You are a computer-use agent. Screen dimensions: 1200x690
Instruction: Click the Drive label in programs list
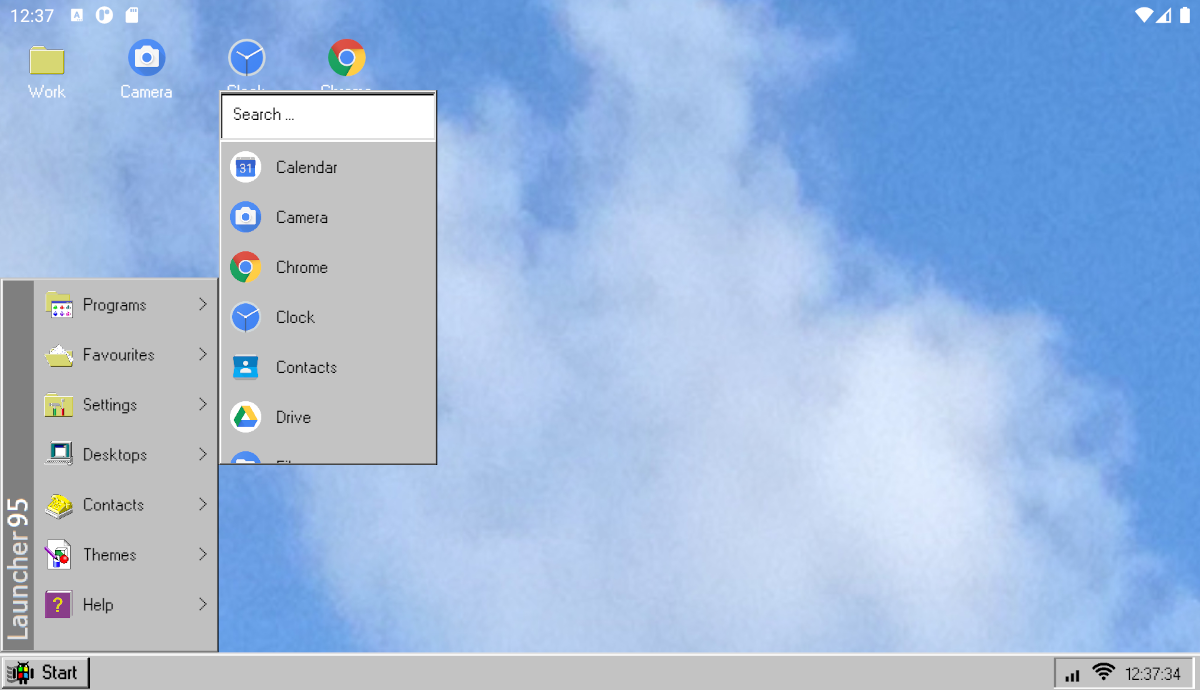click(293, 417)
